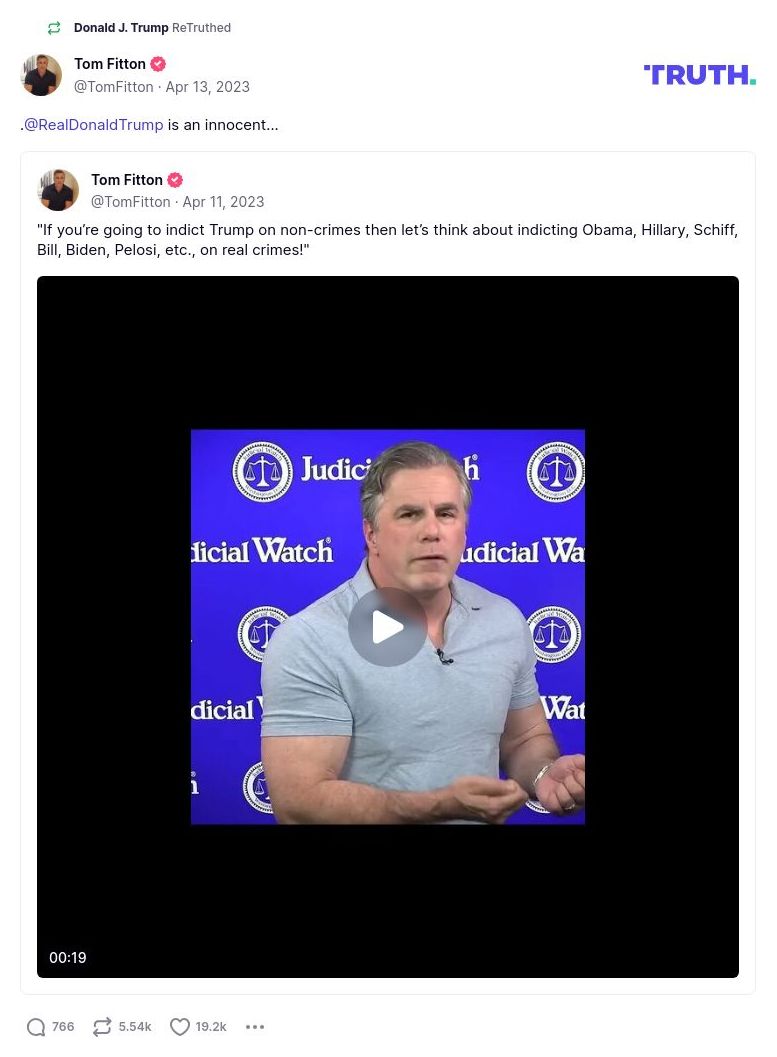This screenshot has width=777, height=1057.
Task: Click Tom Fitton's verified checkmark badge
Action: click(x=157, y=63)
